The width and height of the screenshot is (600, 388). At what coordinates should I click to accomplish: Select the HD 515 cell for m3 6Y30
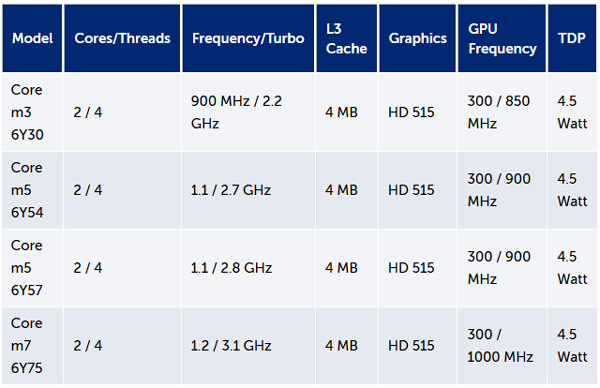[x=417, y=112]
